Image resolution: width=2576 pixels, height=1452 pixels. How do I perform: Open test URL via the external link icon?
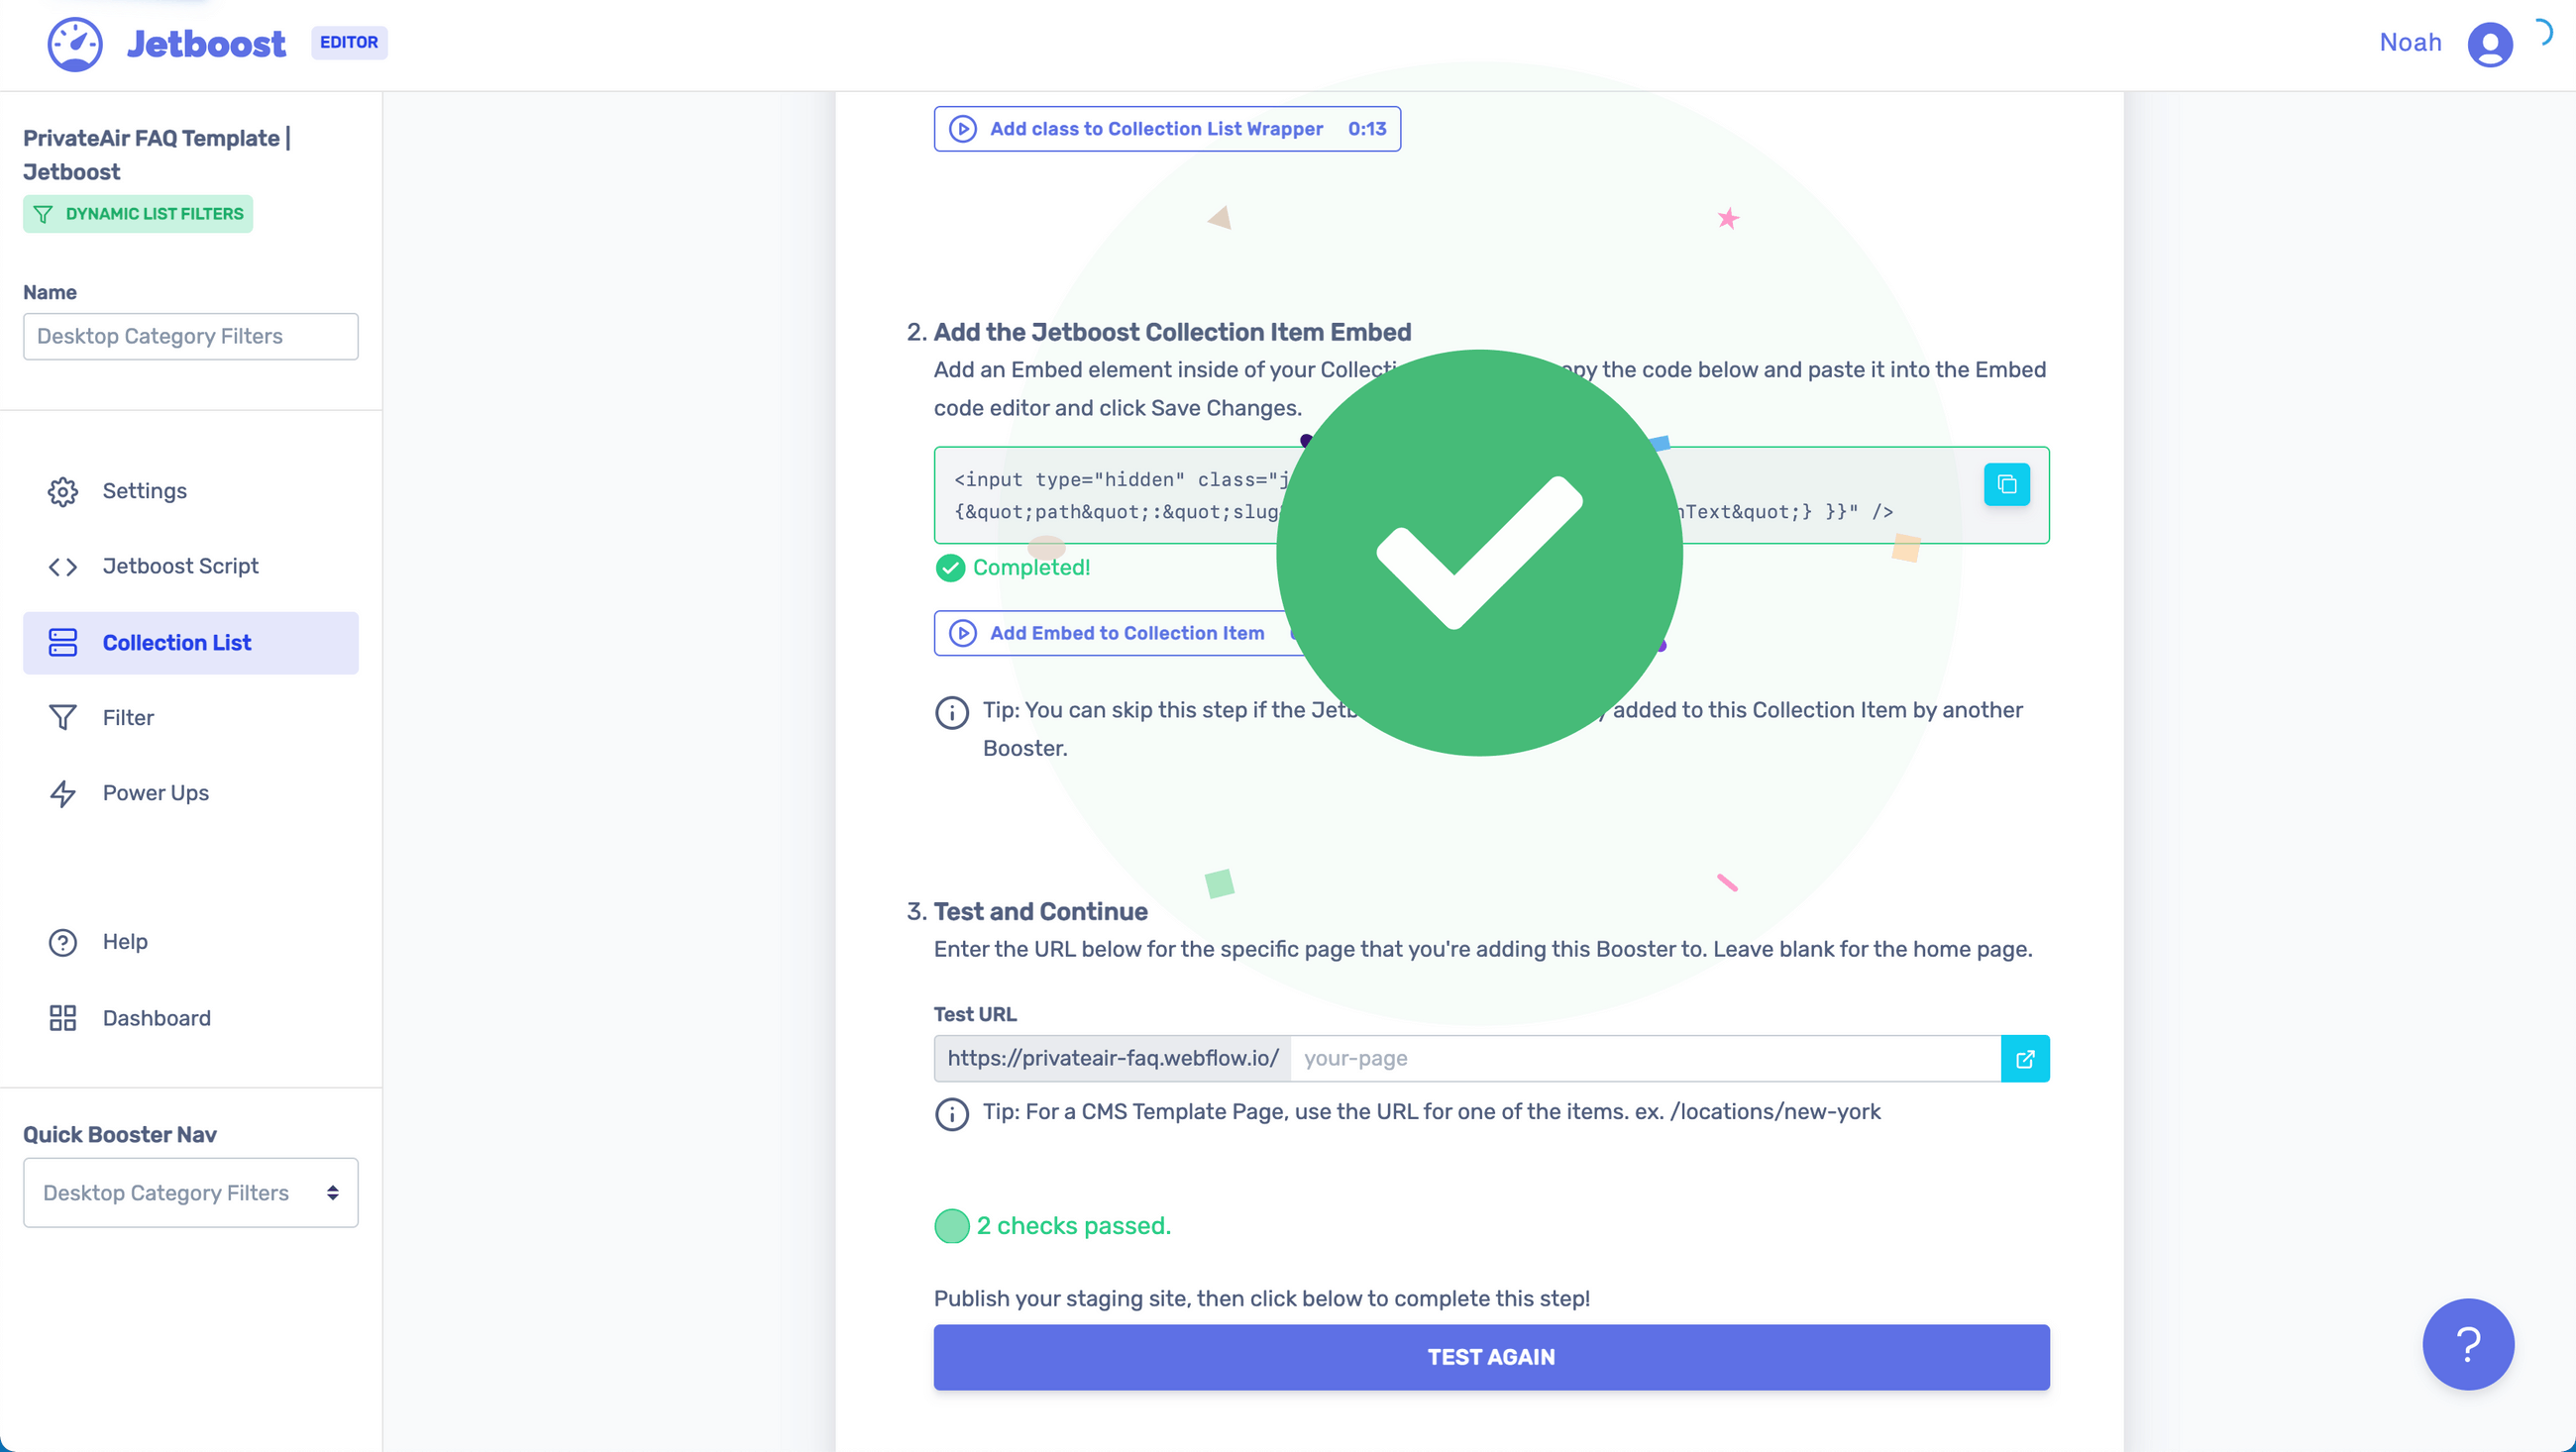(2026, 1058)
